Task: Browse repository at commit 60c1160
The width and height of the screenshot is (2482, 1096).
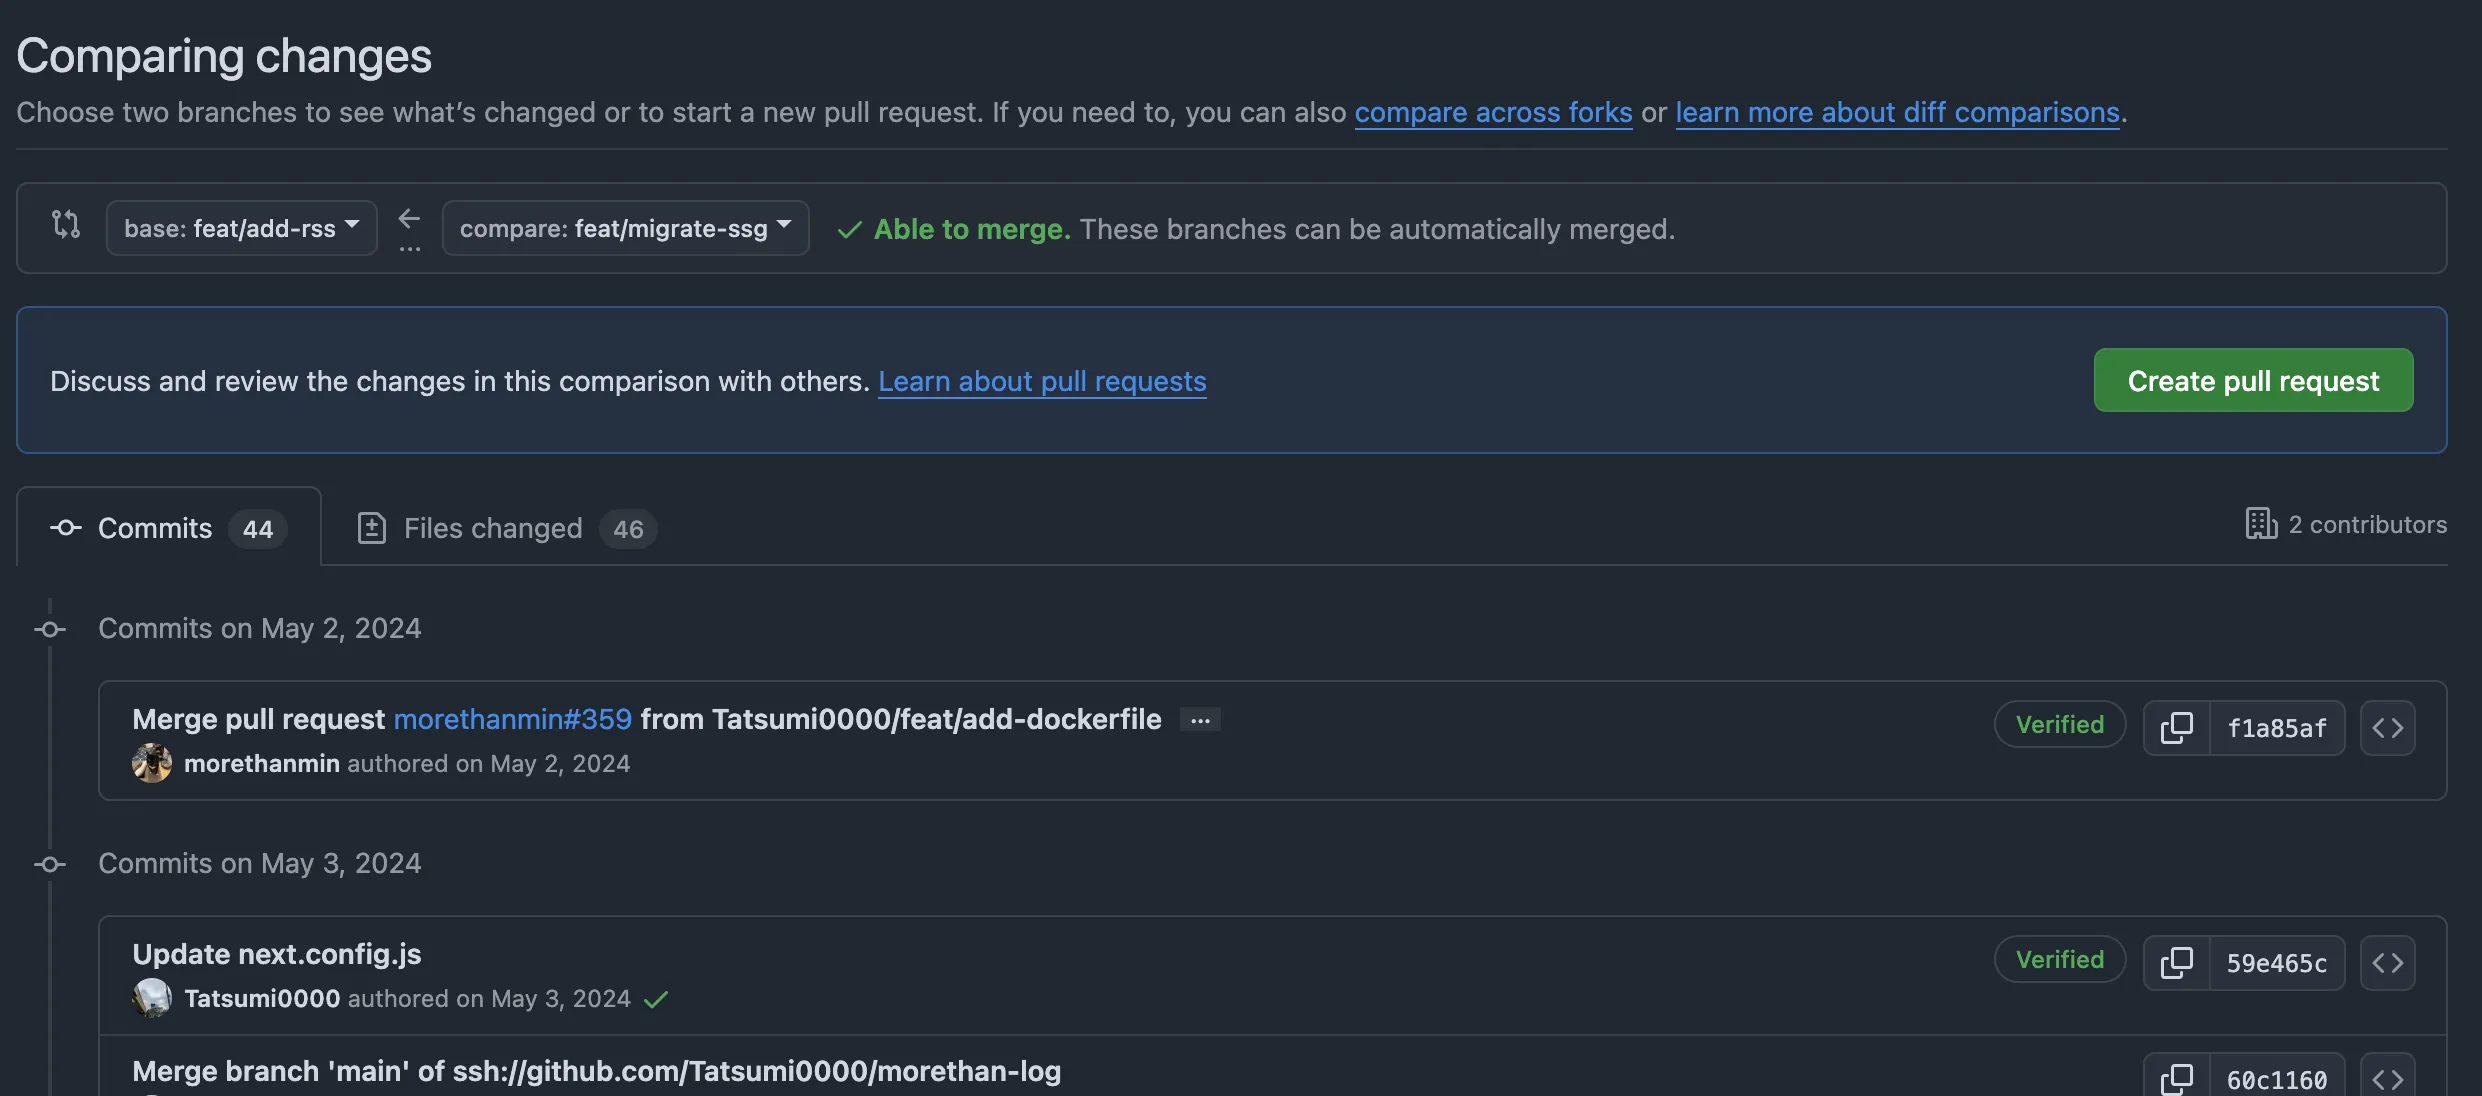Action: 2388,1077
